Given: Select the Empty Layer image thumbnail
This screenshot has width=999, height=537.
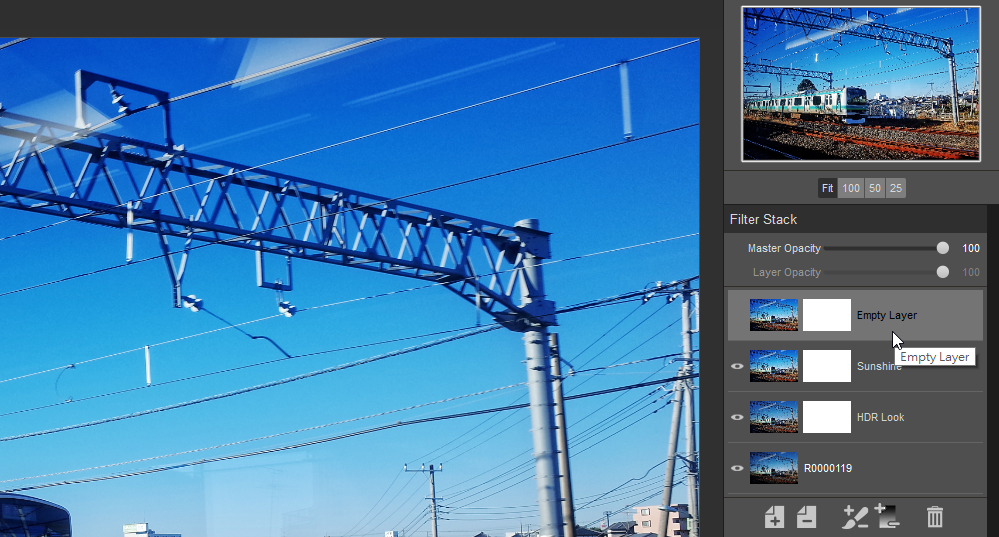Looking at the screenshot, I should [x=773, y=315].
